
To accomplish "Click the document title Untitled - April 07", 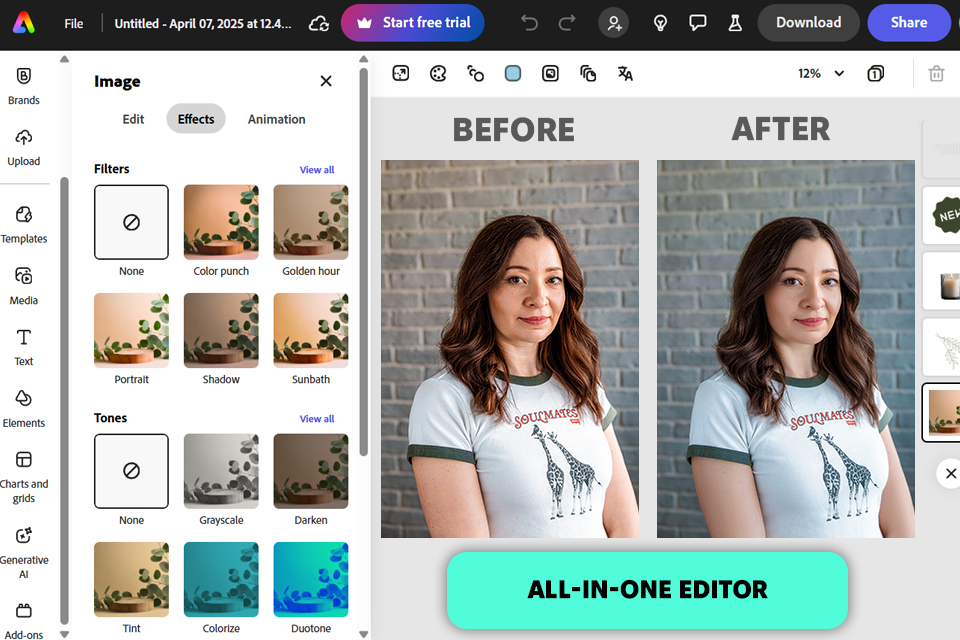I will coord(203,23).
